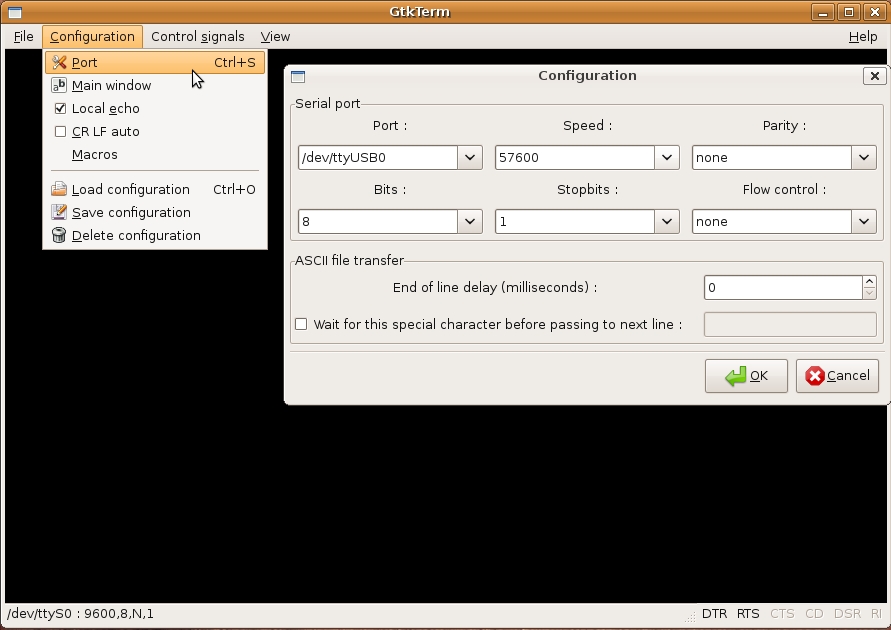Image resolution: width=891 pixels, height=630 pixels.
Task: Expand the Flow control dropdown
Action: pyautogui.click(x=864, y=222)
